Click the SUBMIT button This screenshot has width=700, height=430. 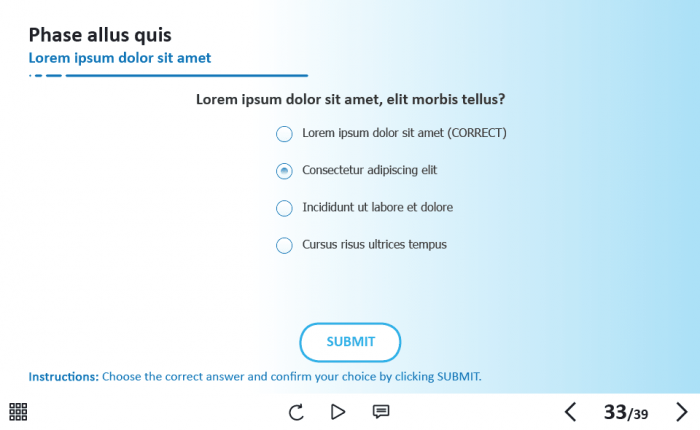coord(350,342)
